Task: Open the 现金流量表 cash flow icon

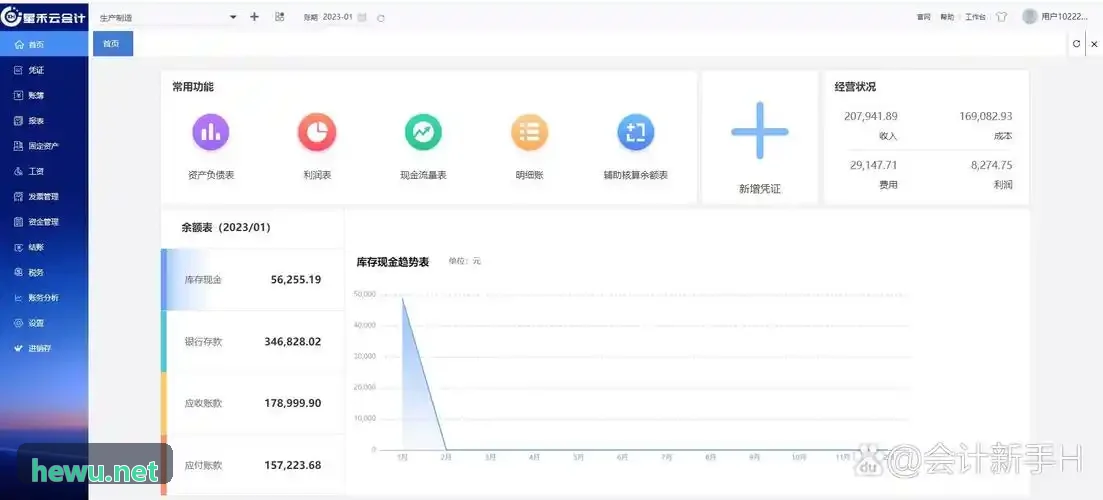Action: (423, 132)
